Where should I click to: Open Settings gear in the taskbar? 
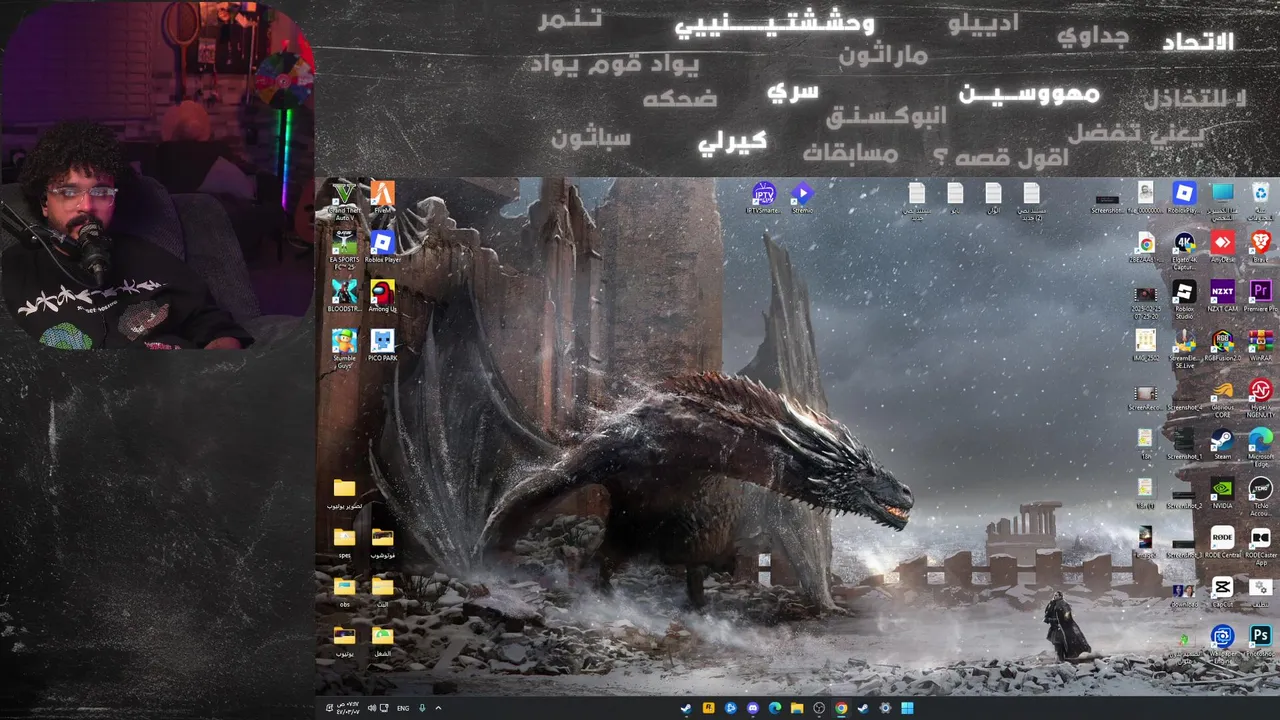[x=885, y=708]
